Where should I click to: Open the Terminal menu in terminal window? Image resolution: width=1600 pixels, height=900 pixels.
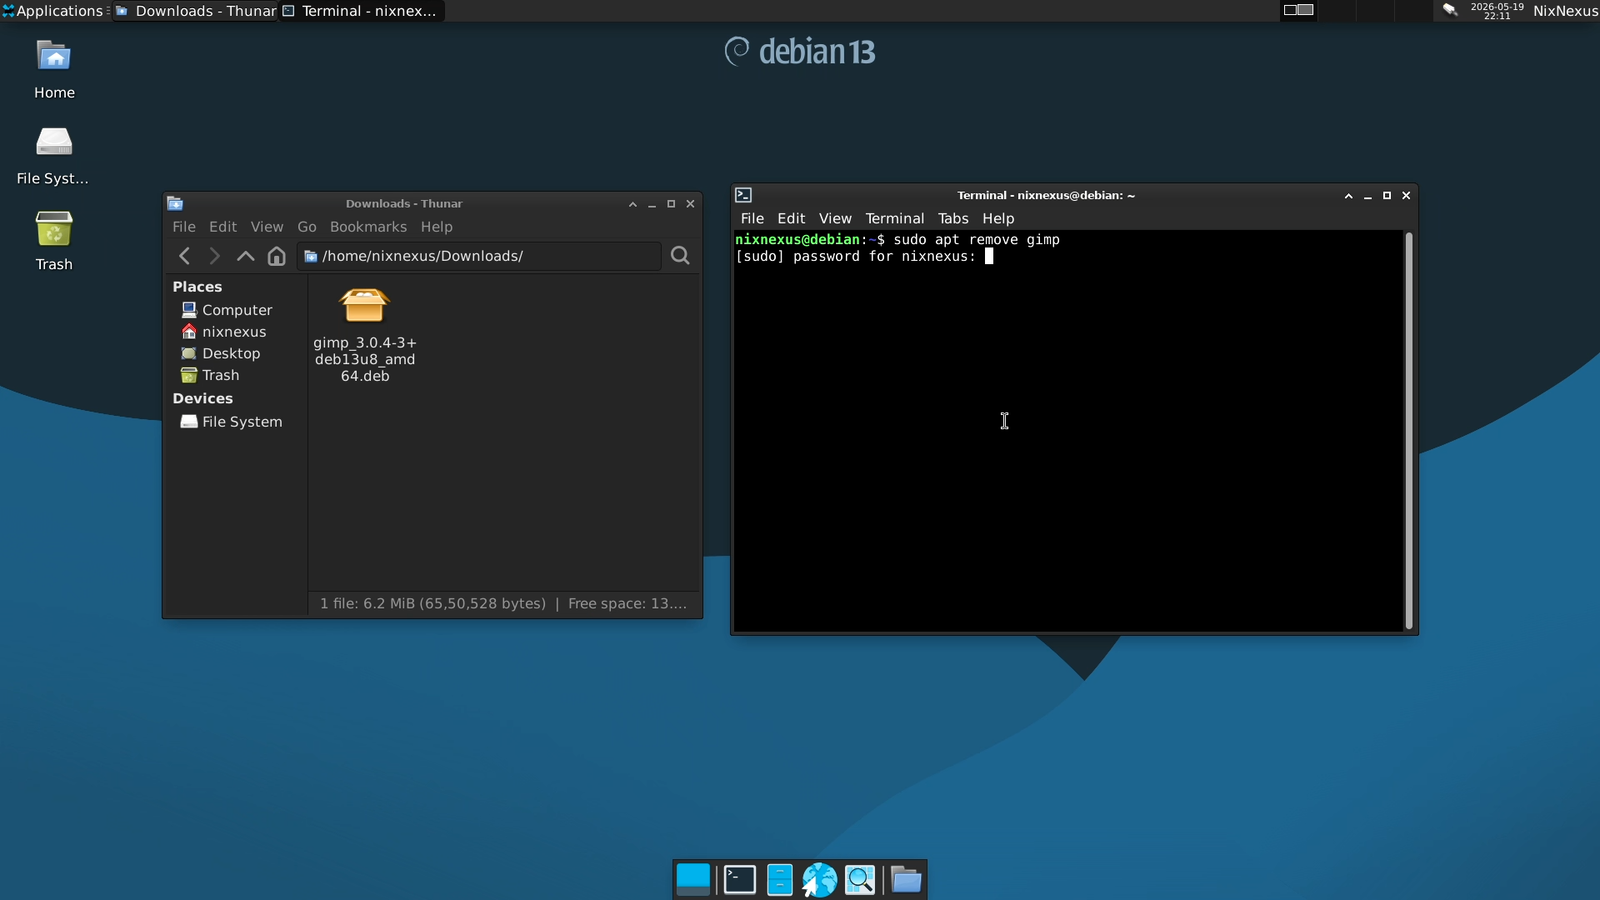point(895,218)
